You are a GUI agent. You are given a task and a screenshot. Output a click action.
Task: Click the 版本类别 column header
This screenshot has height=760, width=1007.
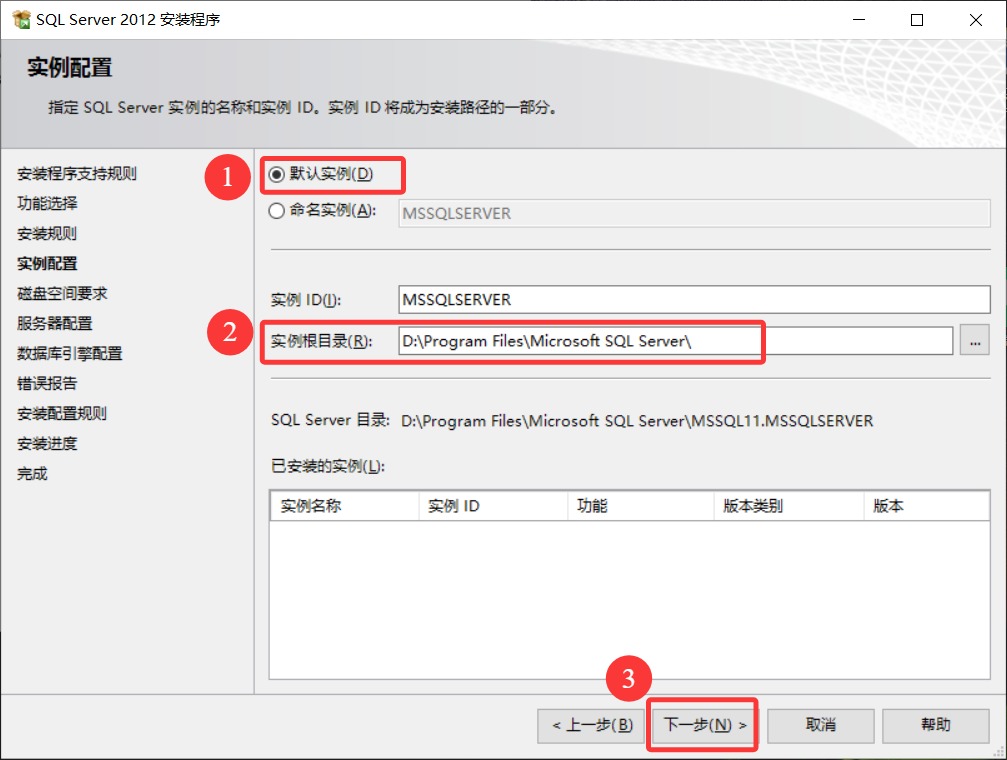[789, 506]
